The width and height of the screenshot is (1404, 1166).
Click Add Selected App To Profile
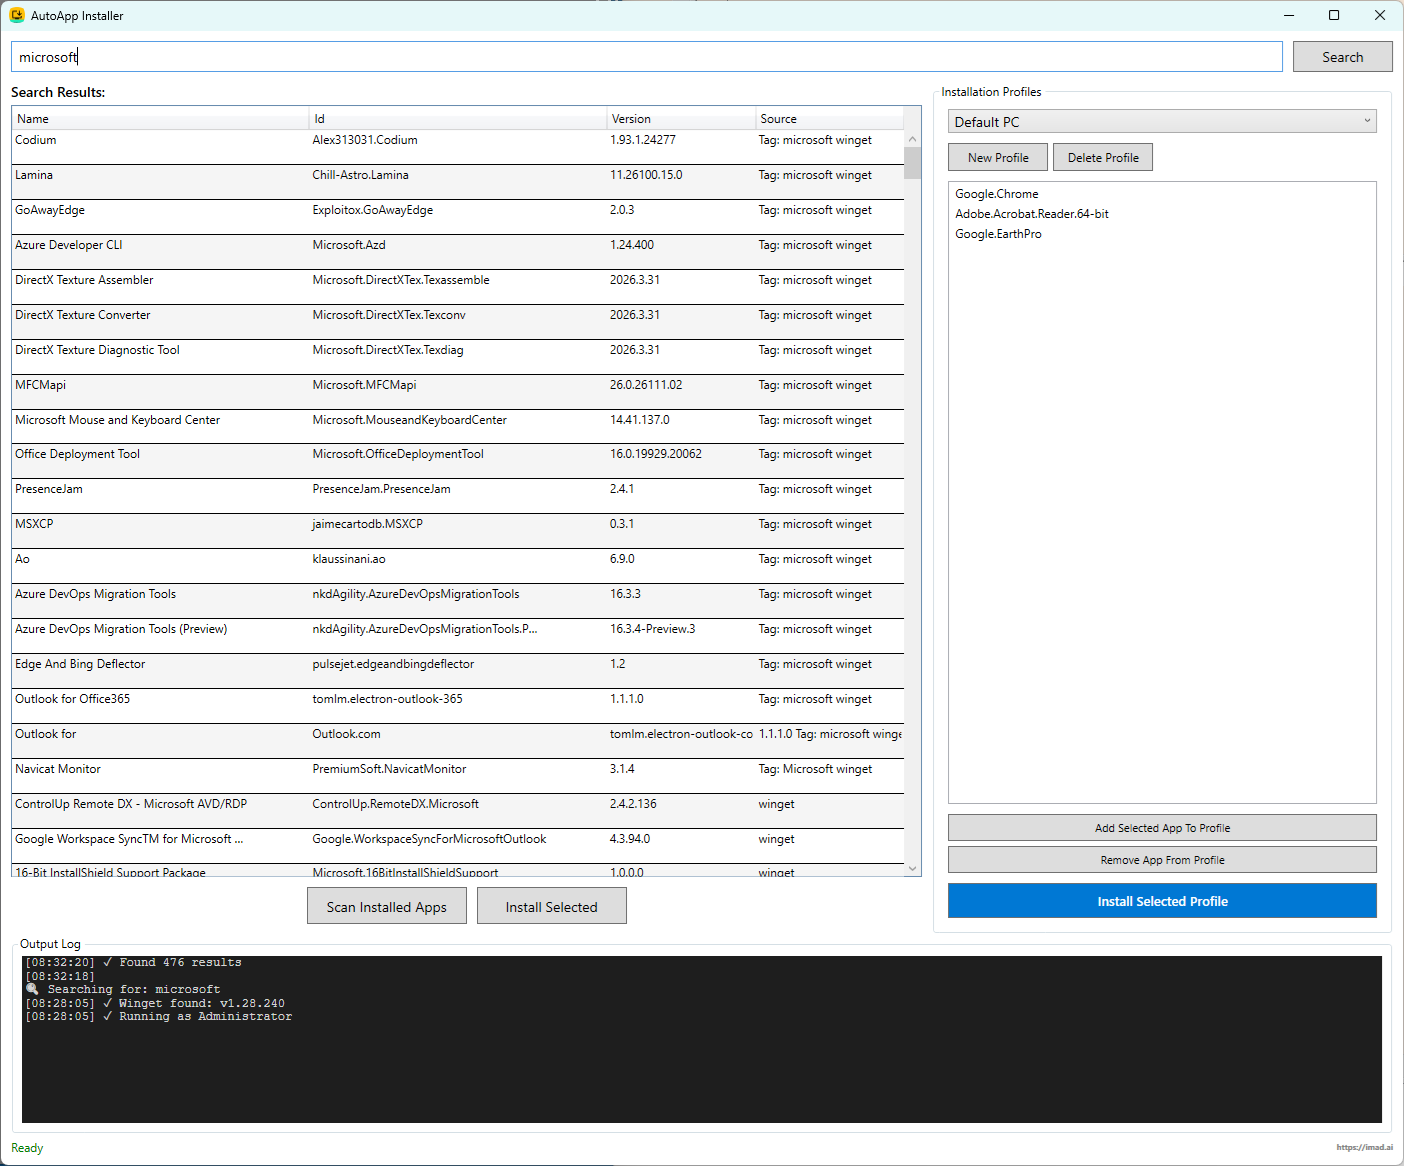(x=1162, y=828)
